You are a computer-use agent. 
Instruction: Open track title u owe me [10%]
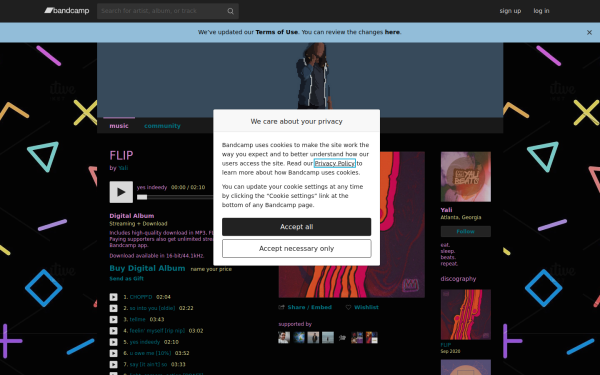[150, 353]
